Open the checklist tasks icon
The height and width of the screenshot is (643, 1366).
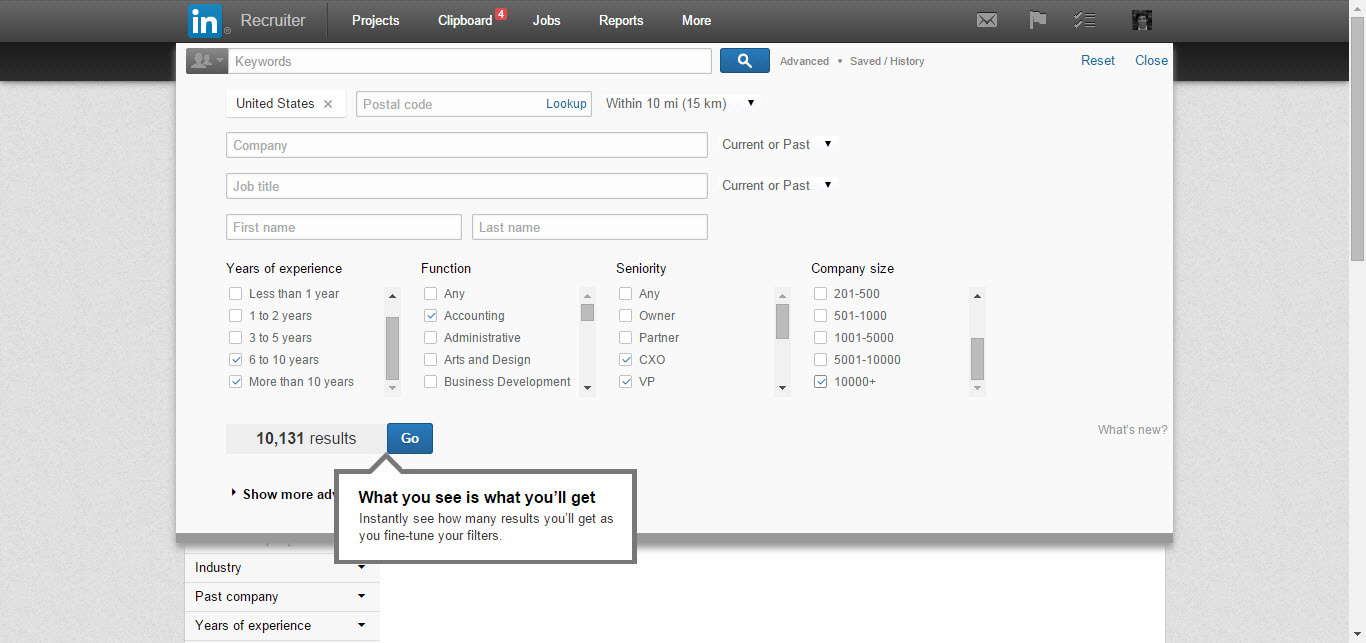point(1085,20)
